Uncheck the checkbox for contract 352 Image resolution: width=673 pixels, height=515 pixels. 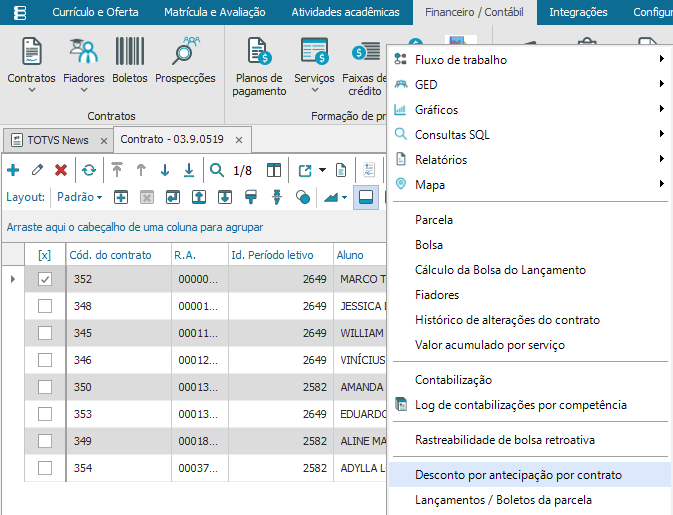[x=44, y=280]
